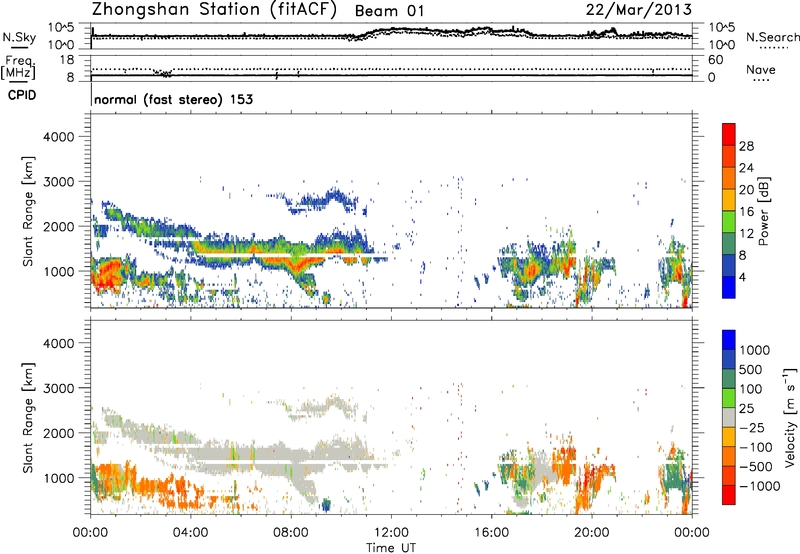This screenshot has width=800, height=554.
Task: Select the 'N.Sky' legend label
Action: 19,38
